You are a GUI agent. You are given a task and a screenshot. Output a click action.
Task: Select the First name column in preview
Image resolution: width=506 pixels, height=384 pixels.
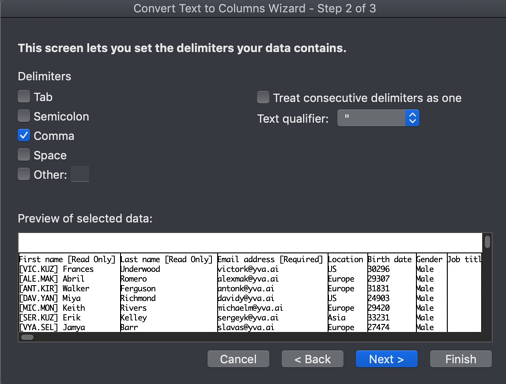click(x=69, y=293)
